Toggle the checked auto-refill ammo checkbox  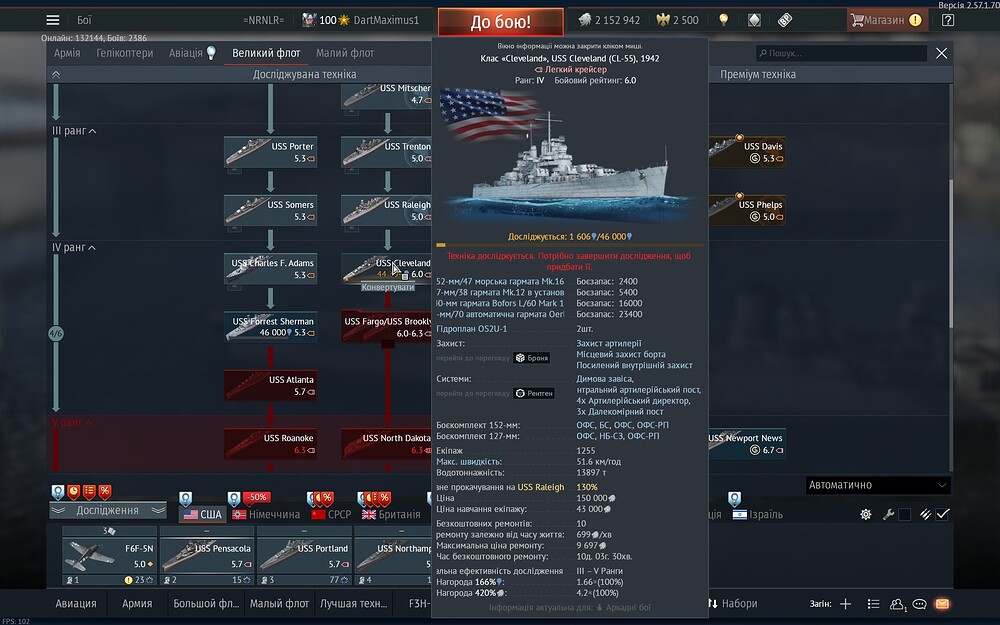943,515
